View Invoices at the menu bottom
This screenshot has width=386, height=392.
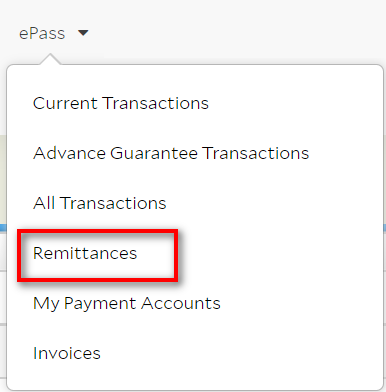click(67, 353)
